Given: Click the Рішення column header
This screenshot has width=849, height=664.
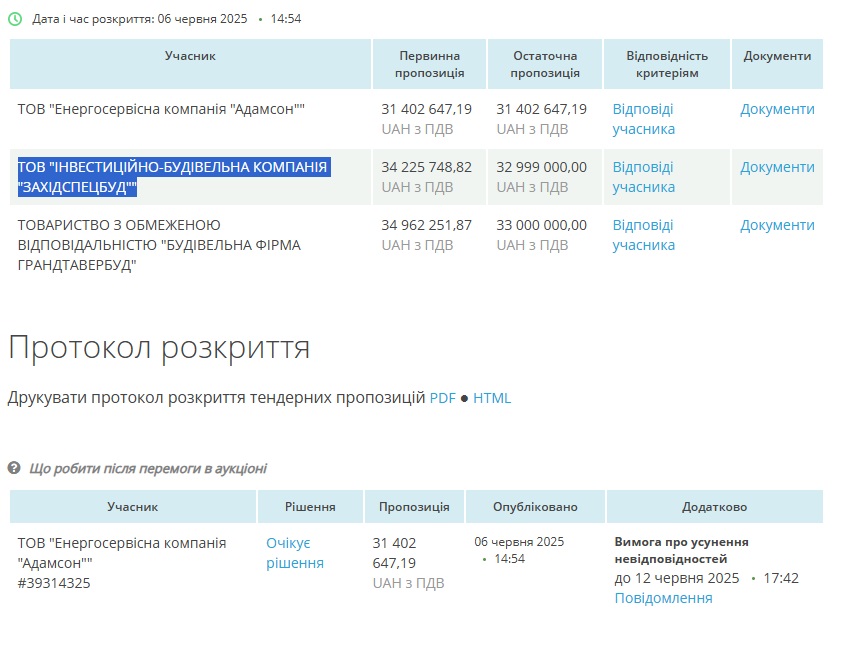Looking at the screenshot, I should [x=310, y=507].
